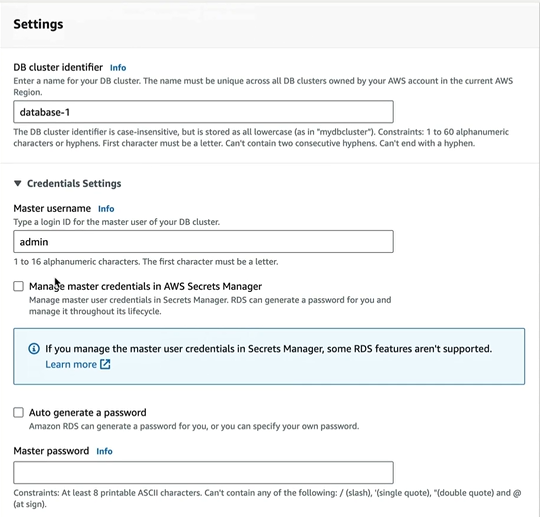Screen dimensions: 540x517
Task: Open Info link beside Master password
Action: [x=104, y=451]
